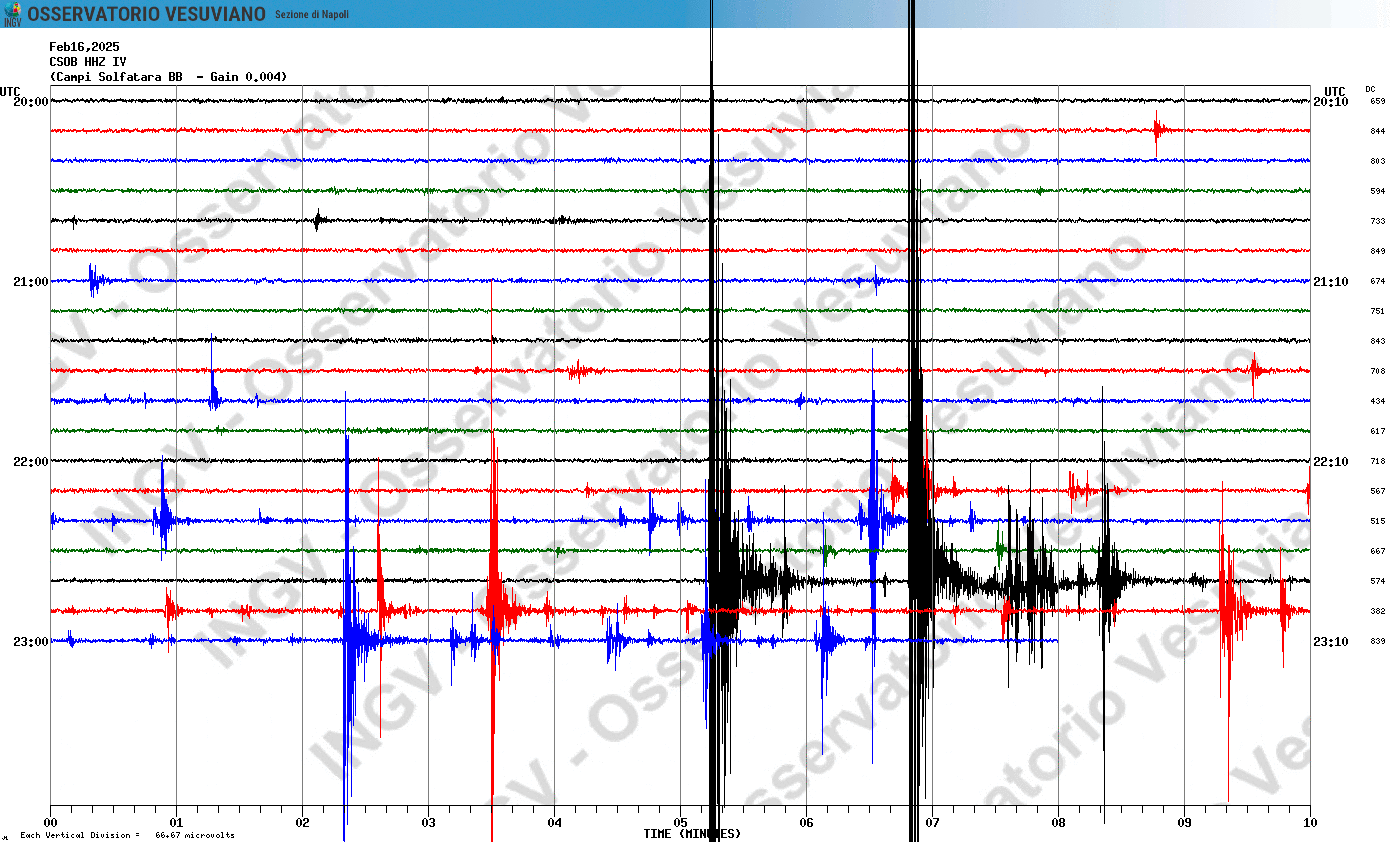The image size is (1390, 849).
Task: Select the Feb16,2025 date label
Action: [84, 47]
